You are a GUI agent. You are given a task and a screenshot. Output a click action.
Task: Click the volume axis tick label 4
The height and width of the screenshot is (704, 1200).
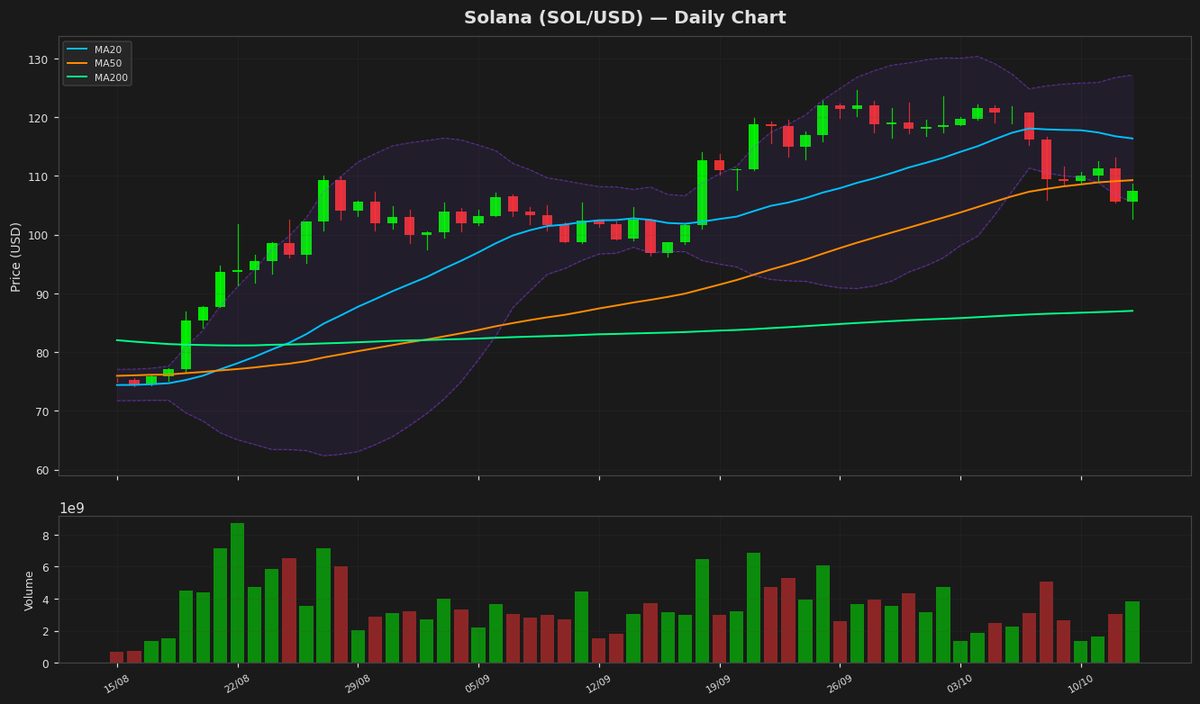46,600
